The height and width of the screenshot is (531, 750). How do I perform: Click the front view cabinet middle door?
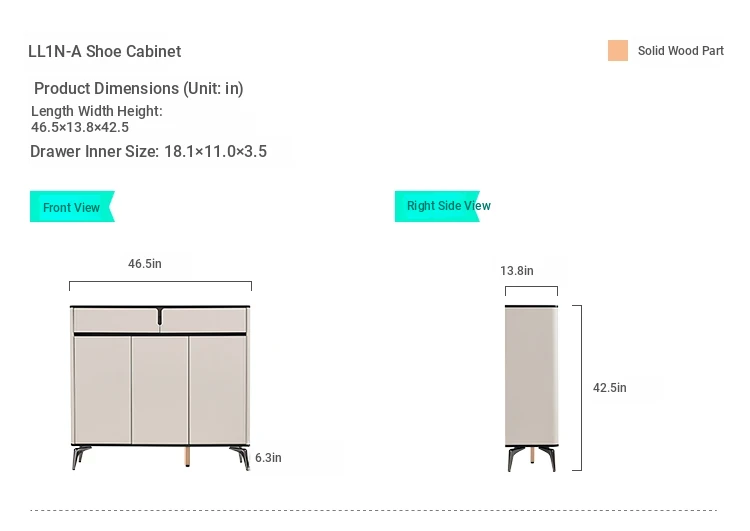click(160, 390)
